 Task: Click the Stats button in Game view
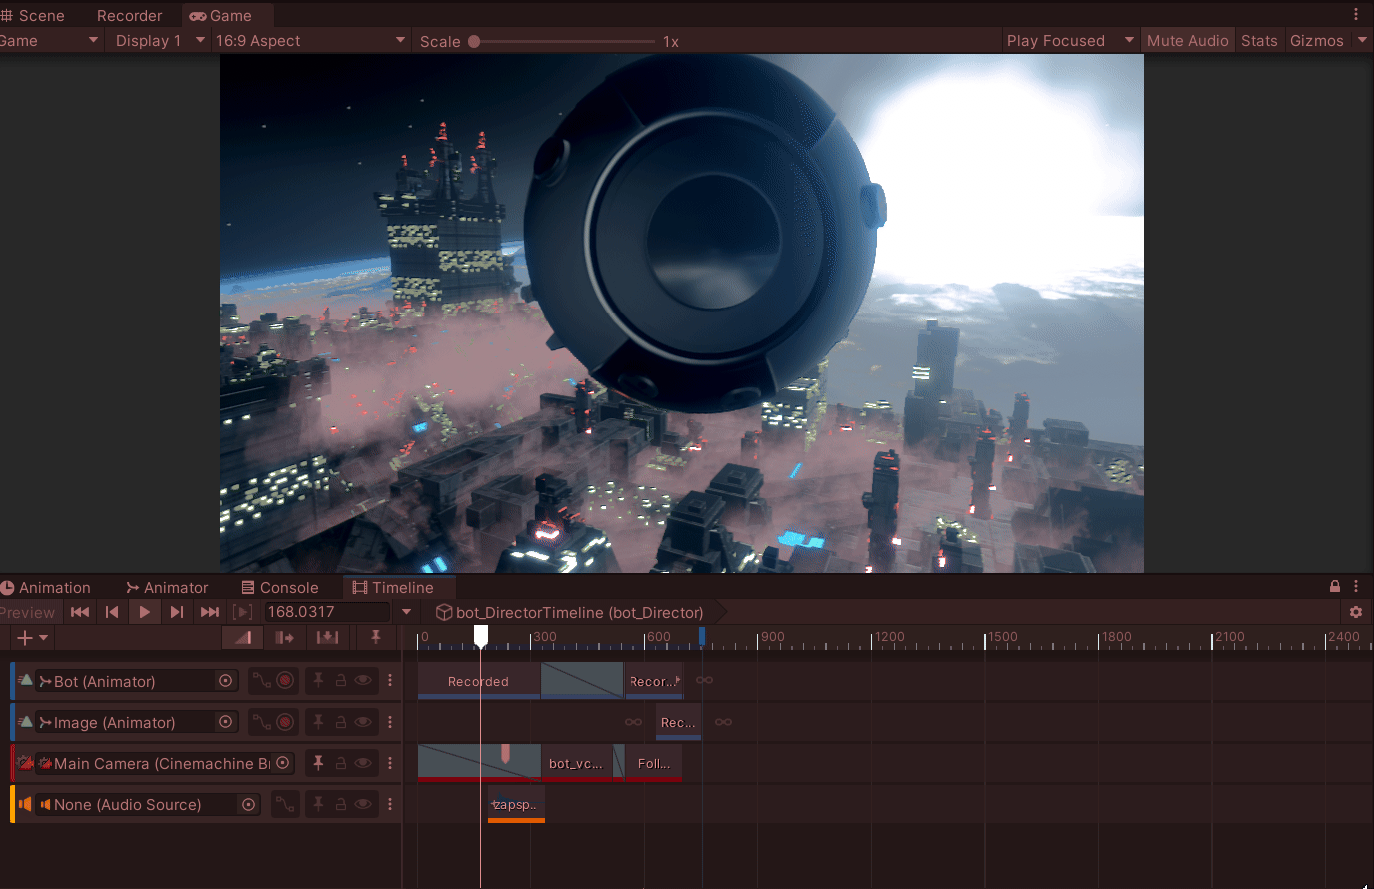[1259, 41]
